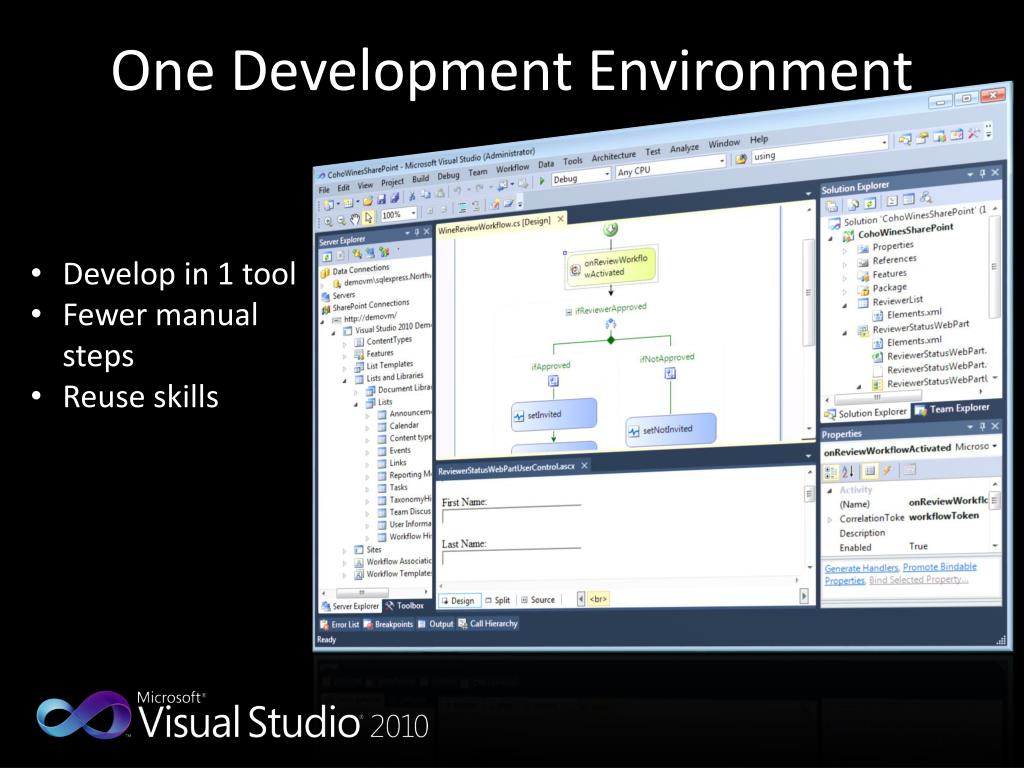Click the Connect to Database icon

(x=357, y=253)
